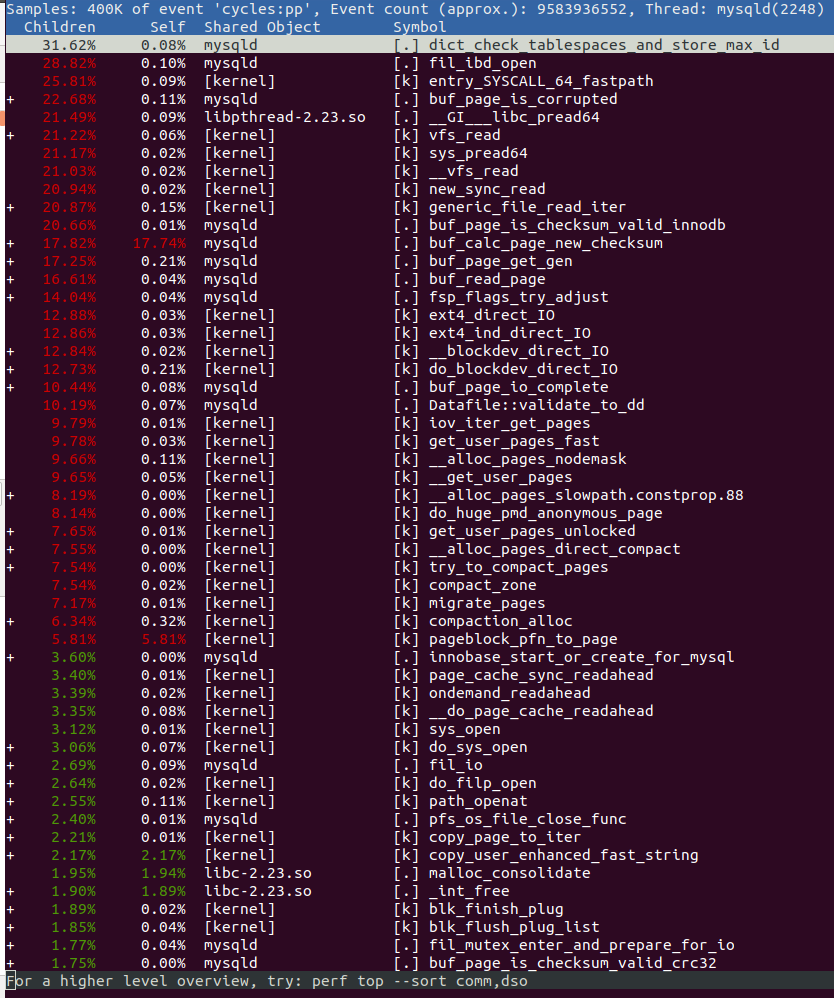
Task: Select the pageblock_pfn_to_page symbol row
Action: [x=523, y=639]
